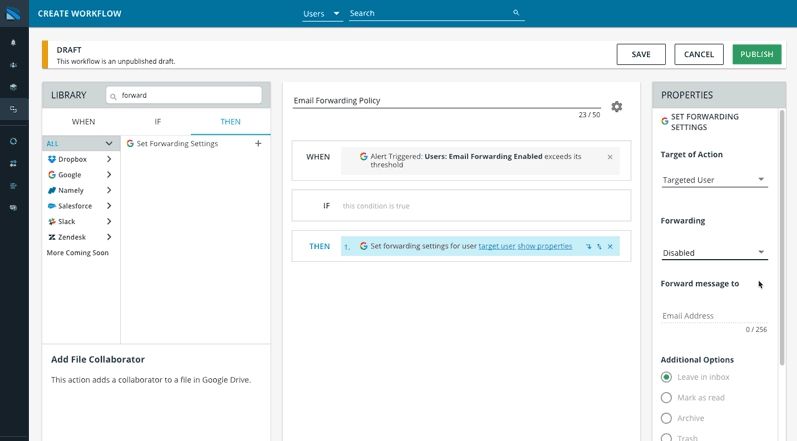Open notifications bell in the left sidebar
797x441 pixels.
pyautogui.click(x=13, y=43)
